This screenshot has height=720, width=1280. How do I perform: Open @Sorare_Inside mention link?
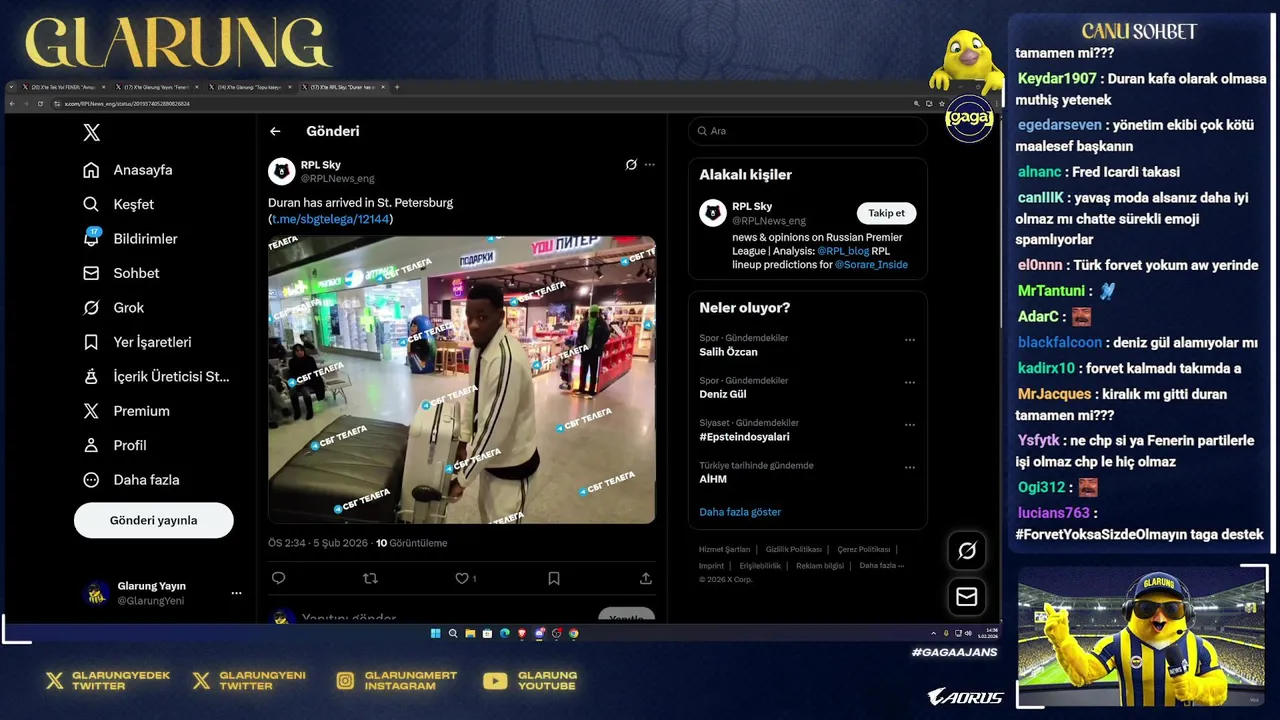point(871,265)
